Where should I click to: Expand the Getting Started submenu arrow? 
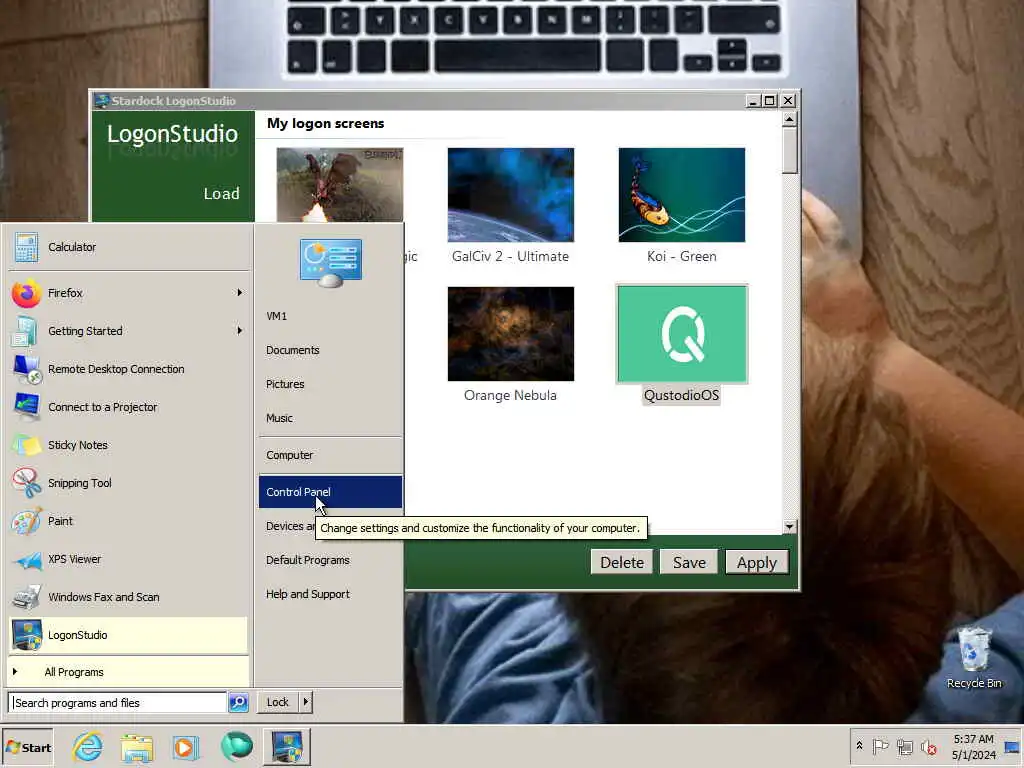(x=240, y=331)
